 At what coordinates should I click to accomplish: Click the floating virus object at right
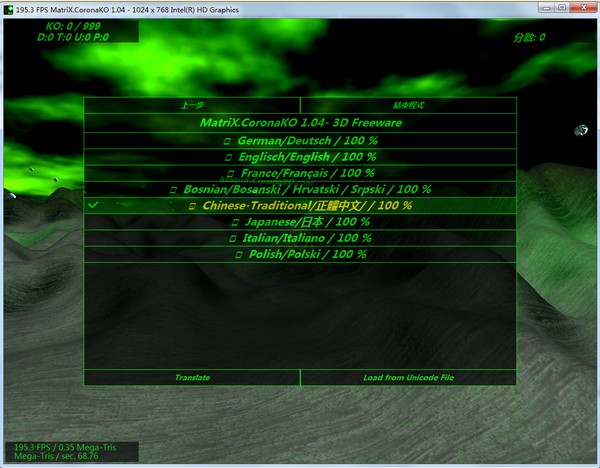point(580,130)
